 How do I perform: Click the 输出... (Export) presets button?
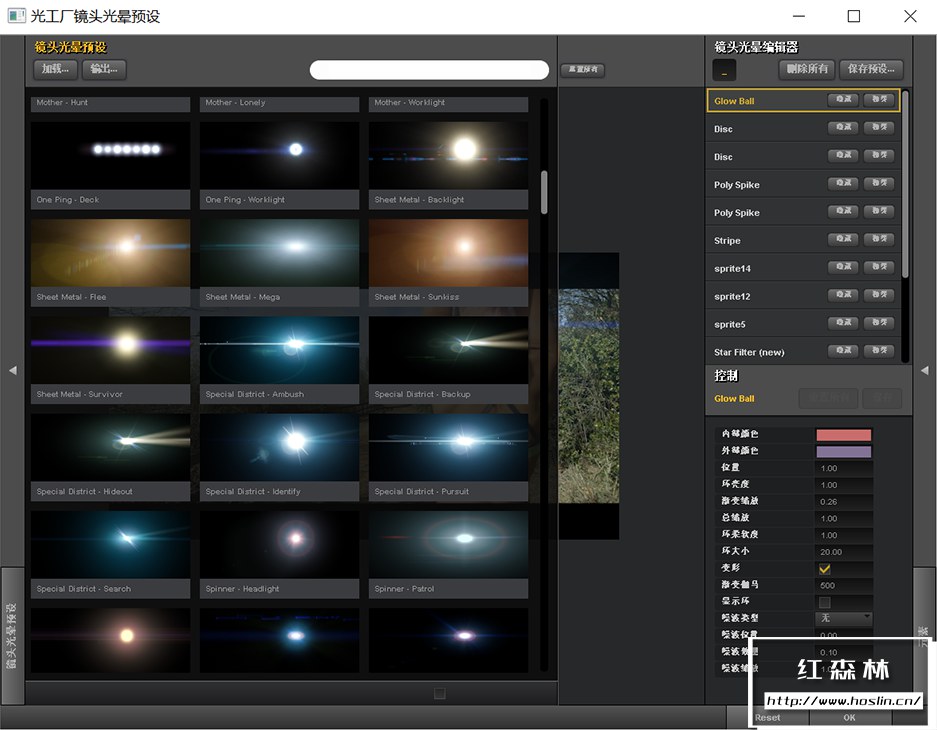tap(104, 69)
